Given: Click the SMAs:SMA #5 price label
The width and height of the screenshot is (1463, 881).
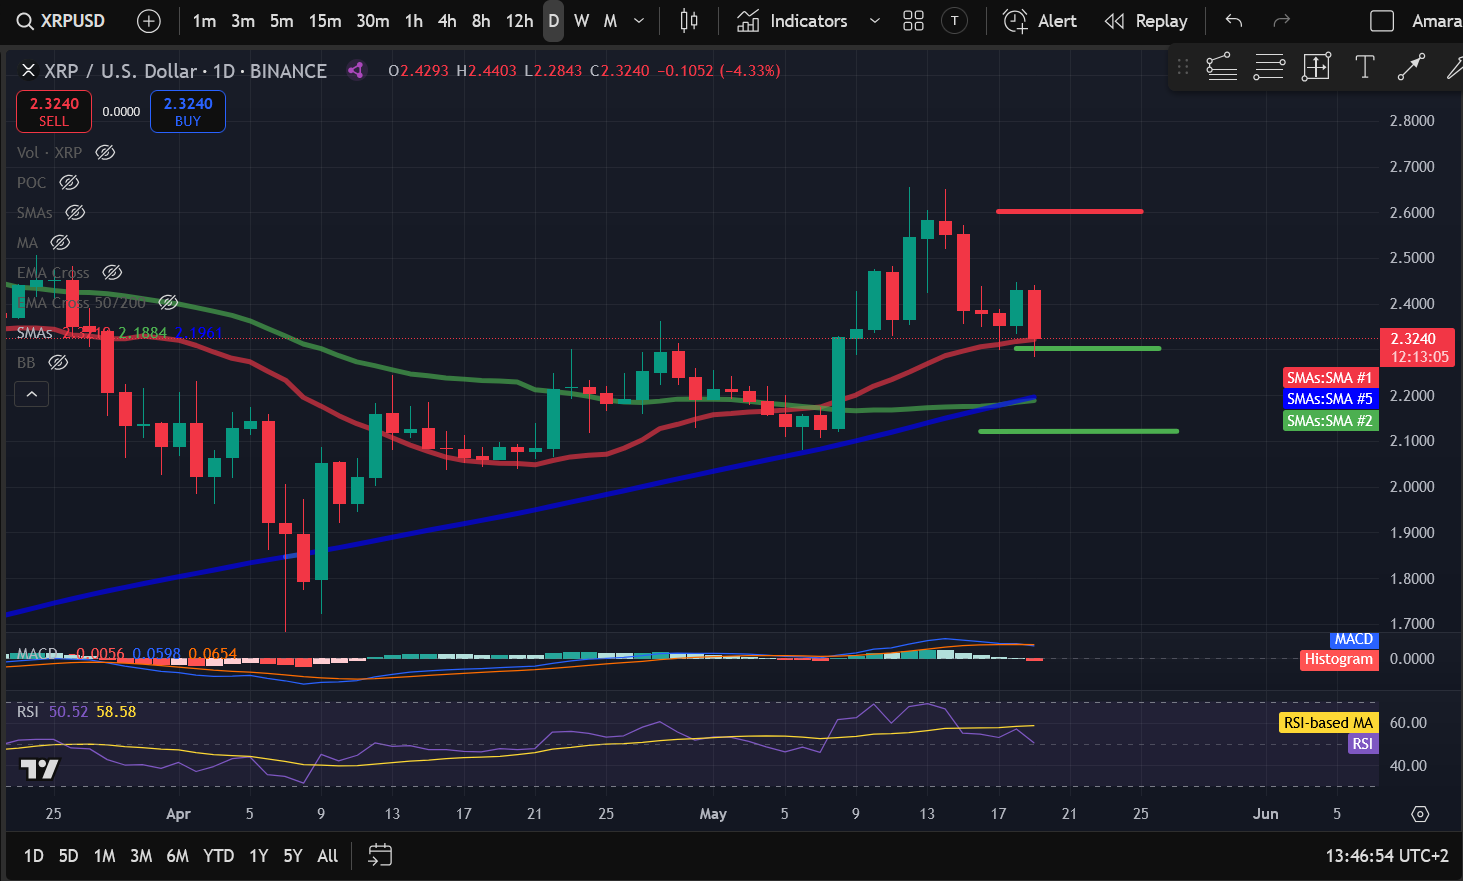Looking at the screenshot, I should click(x=1330, y=399).
